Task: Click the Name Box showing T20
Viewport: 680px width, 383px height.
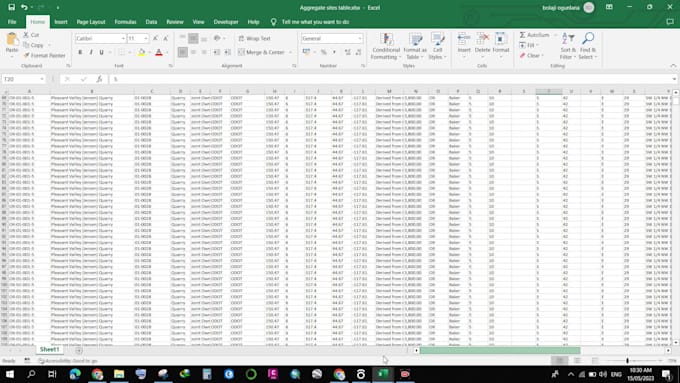Action: pyautogui.click(x=23, y=79)
